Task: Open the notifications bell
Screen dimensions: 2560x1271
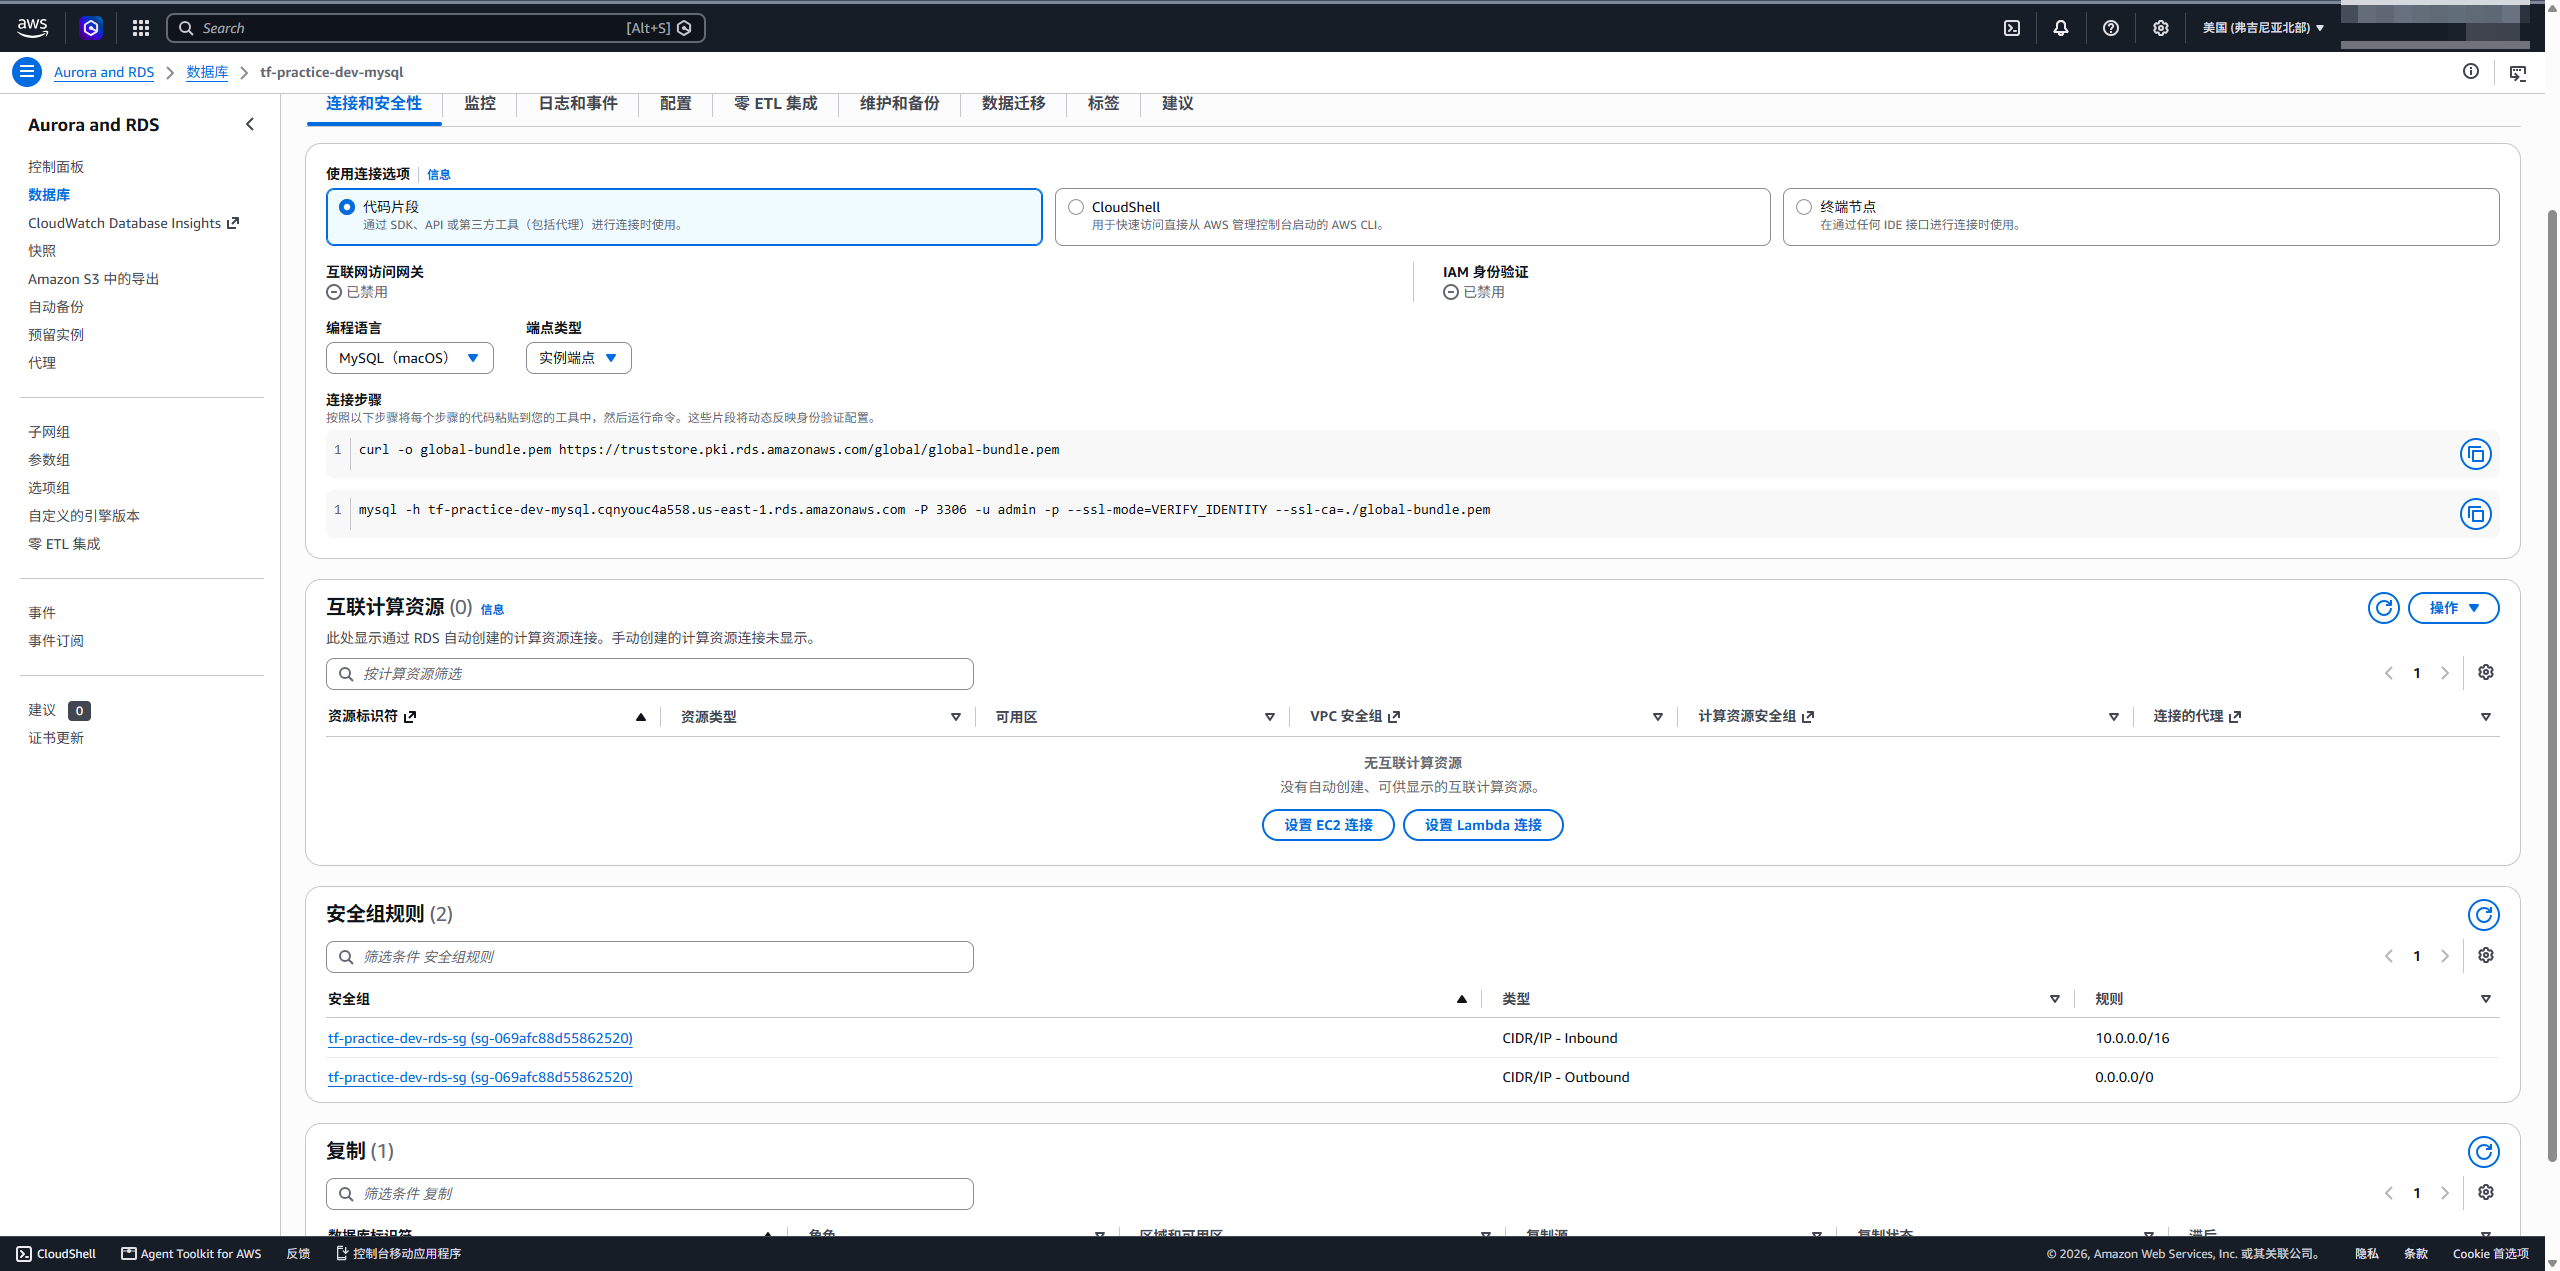Action: pyautogui.click(x=2061, y=28)
